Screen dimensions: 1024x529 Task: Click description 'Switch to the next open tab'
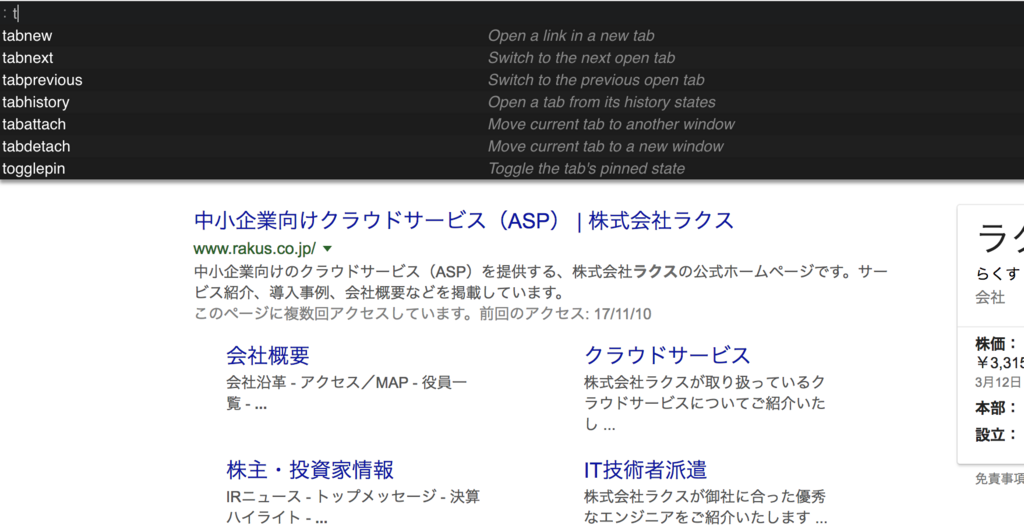(x=581, y=58)
